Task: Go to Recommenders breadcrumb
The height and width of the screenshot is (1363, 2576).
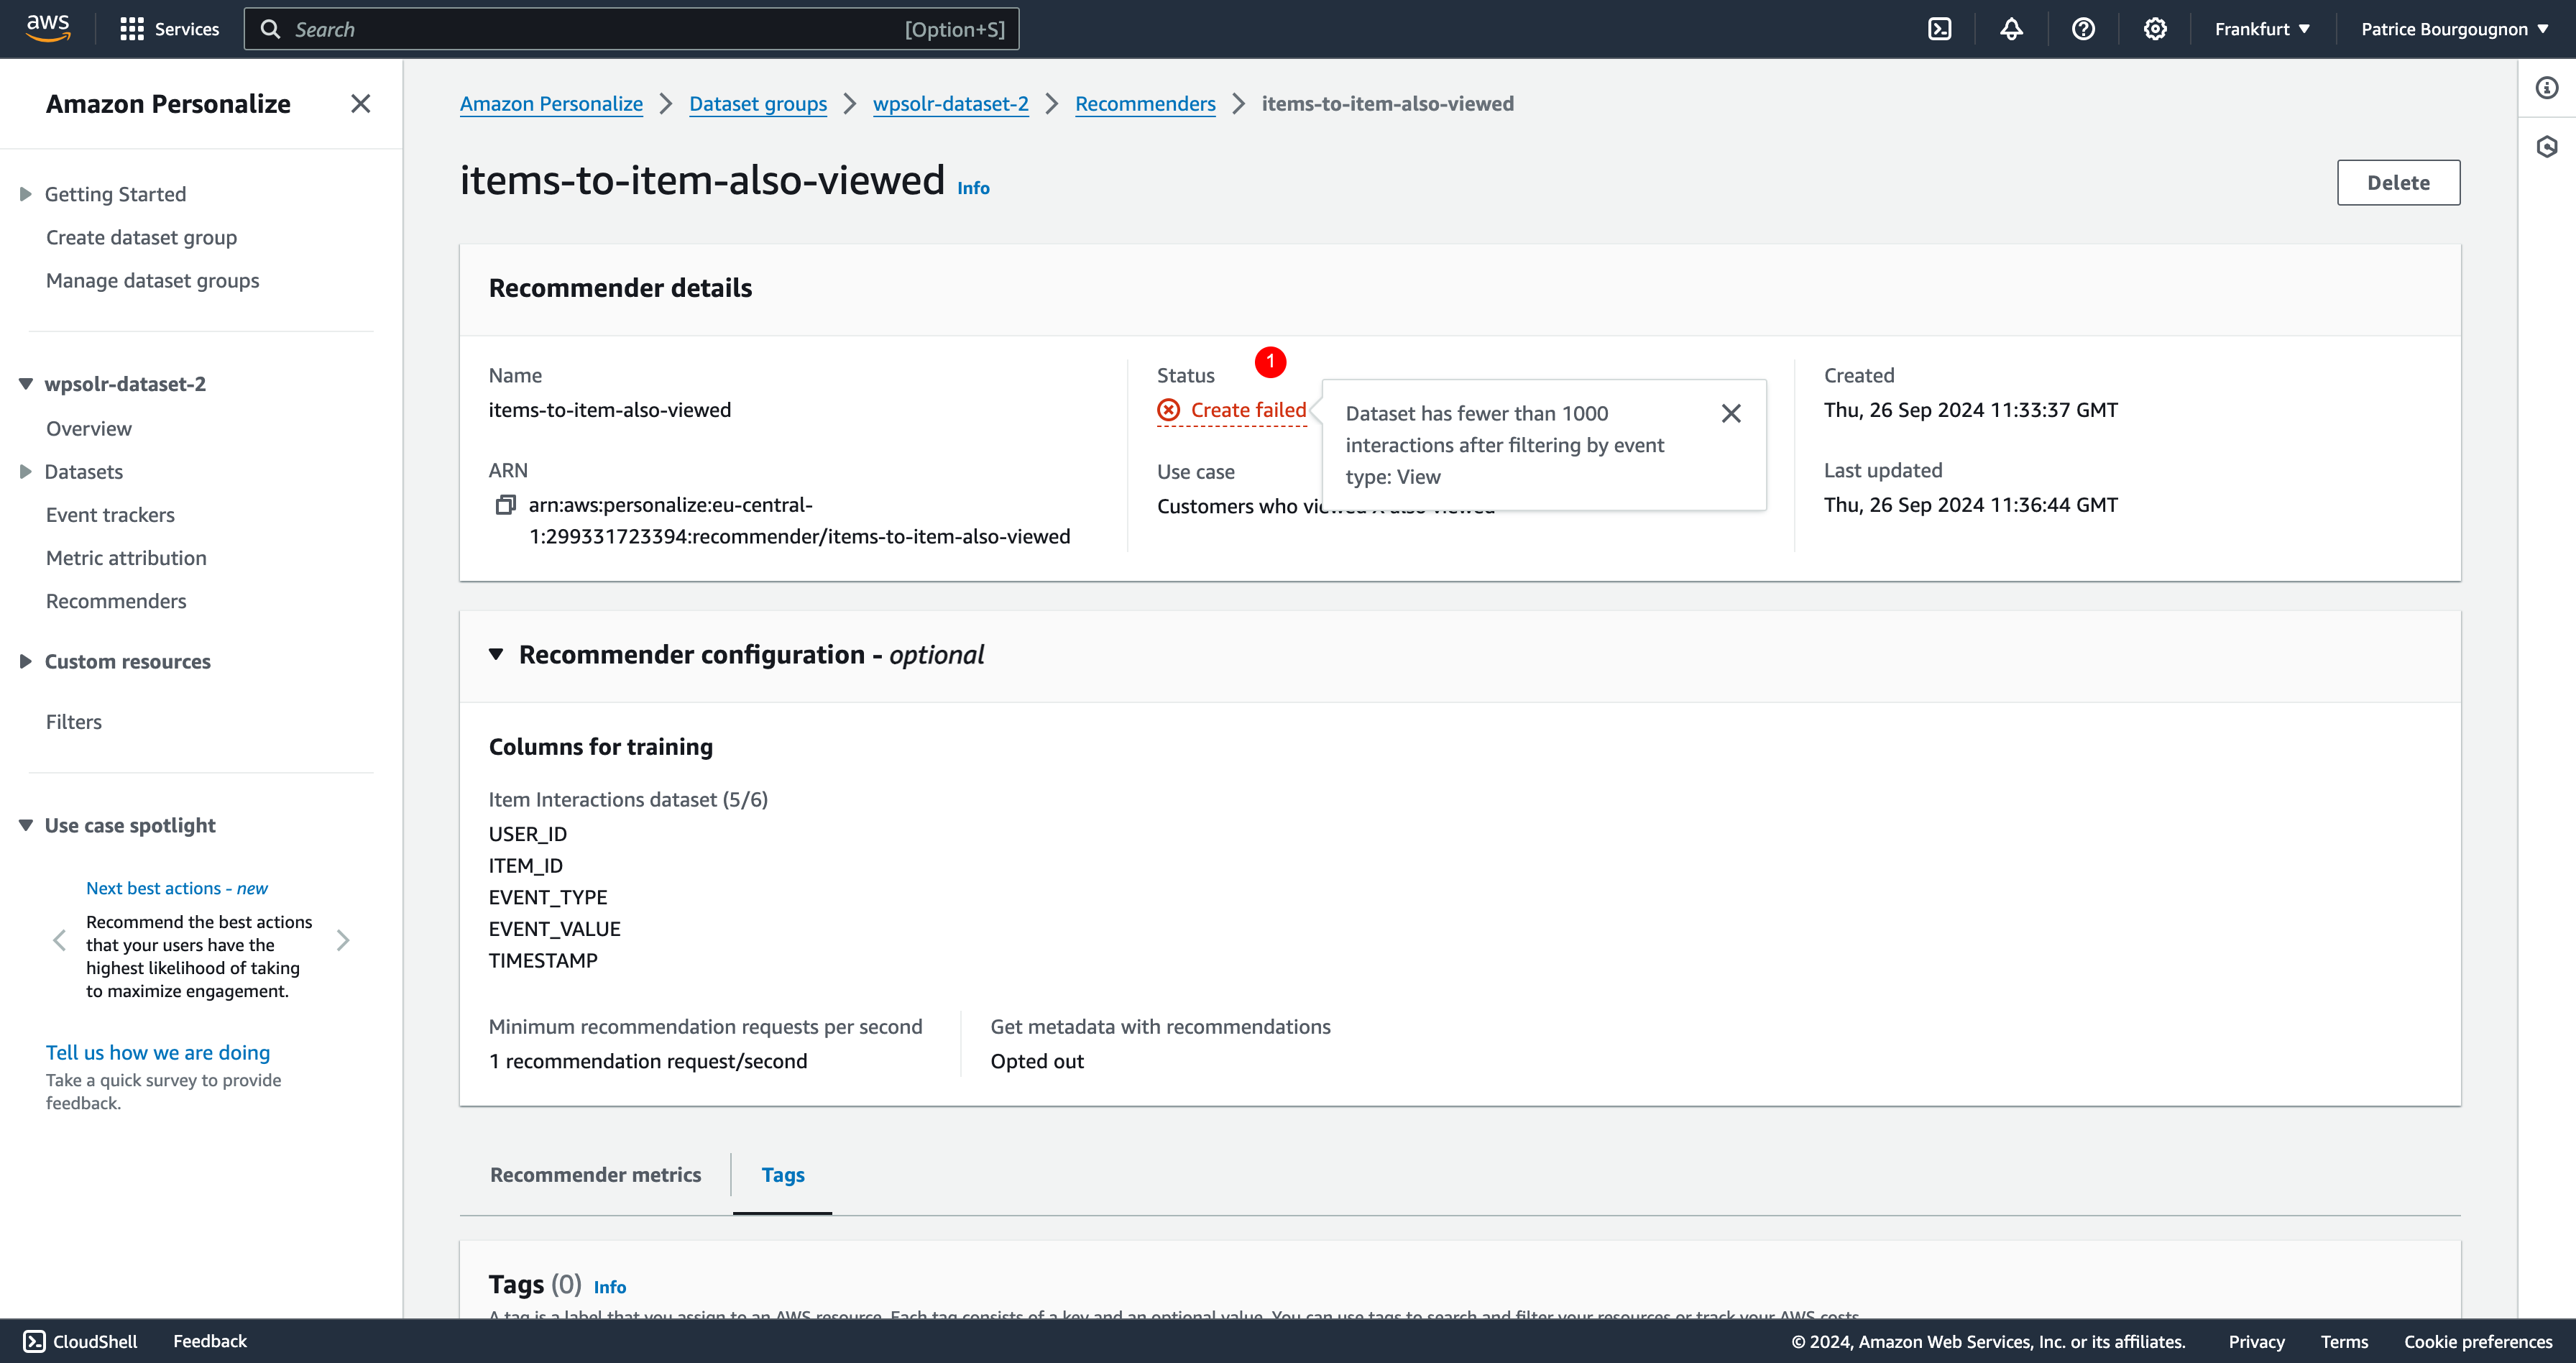Action: point(1145,104)
